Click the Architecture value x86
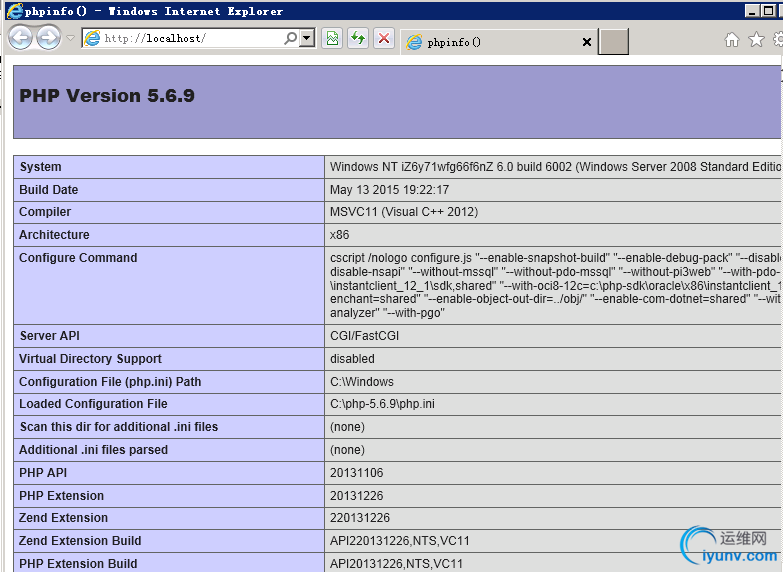This screenshot has width=783, height=572. click(340, 235)
